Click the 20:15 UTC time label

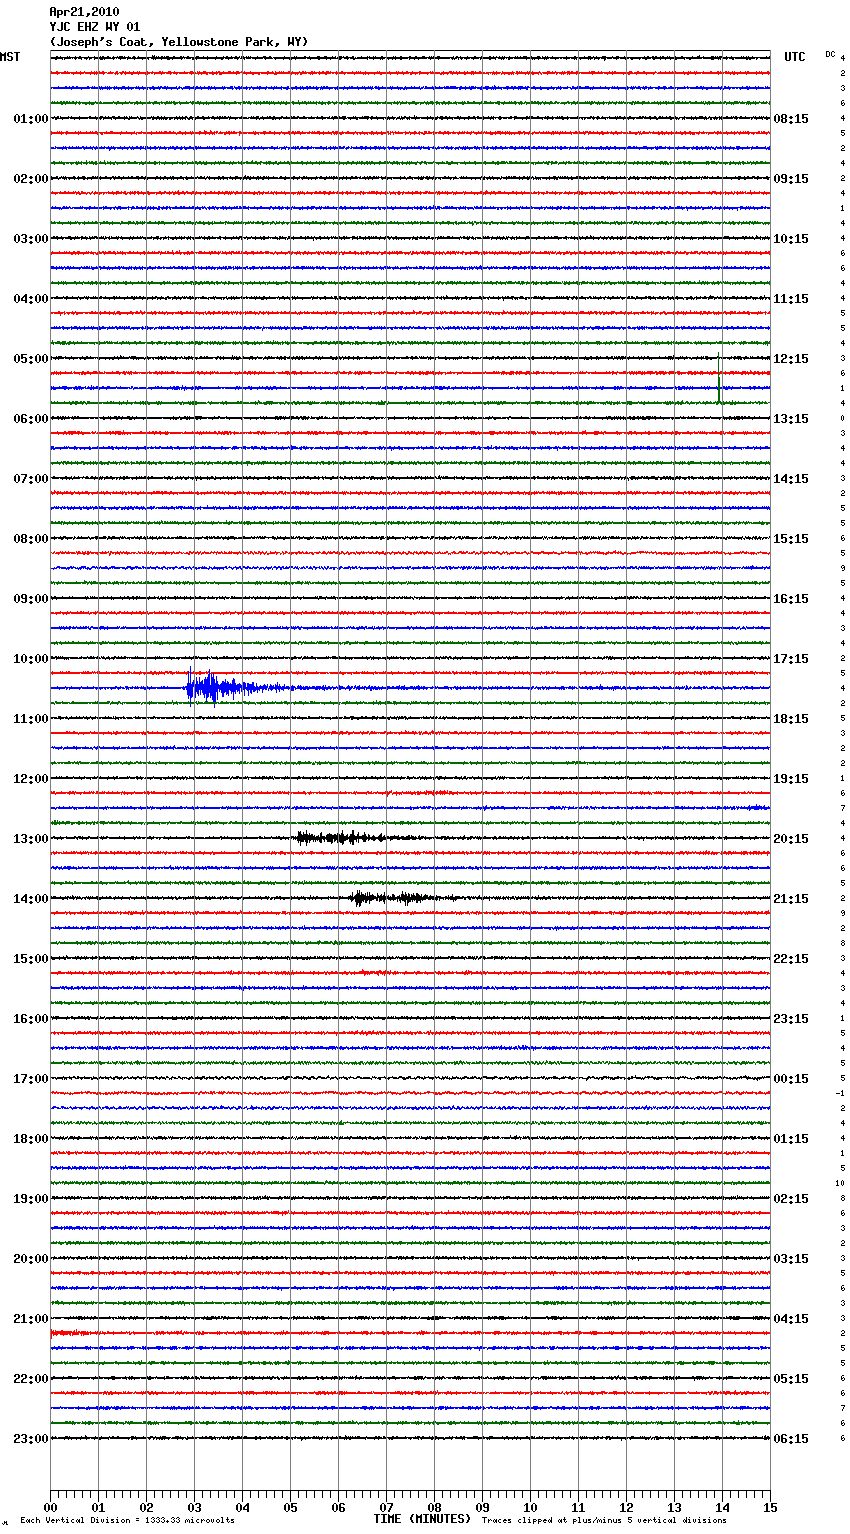click(791, 839)
